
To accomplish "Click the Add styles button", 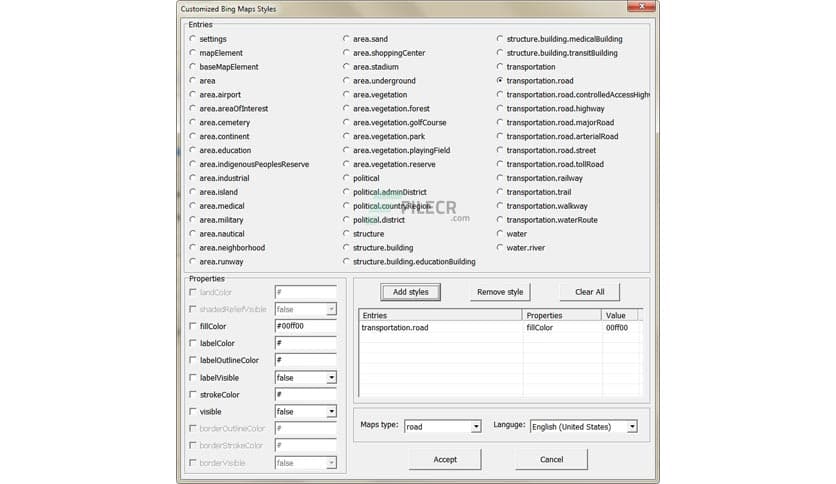I will click(411, 292).
